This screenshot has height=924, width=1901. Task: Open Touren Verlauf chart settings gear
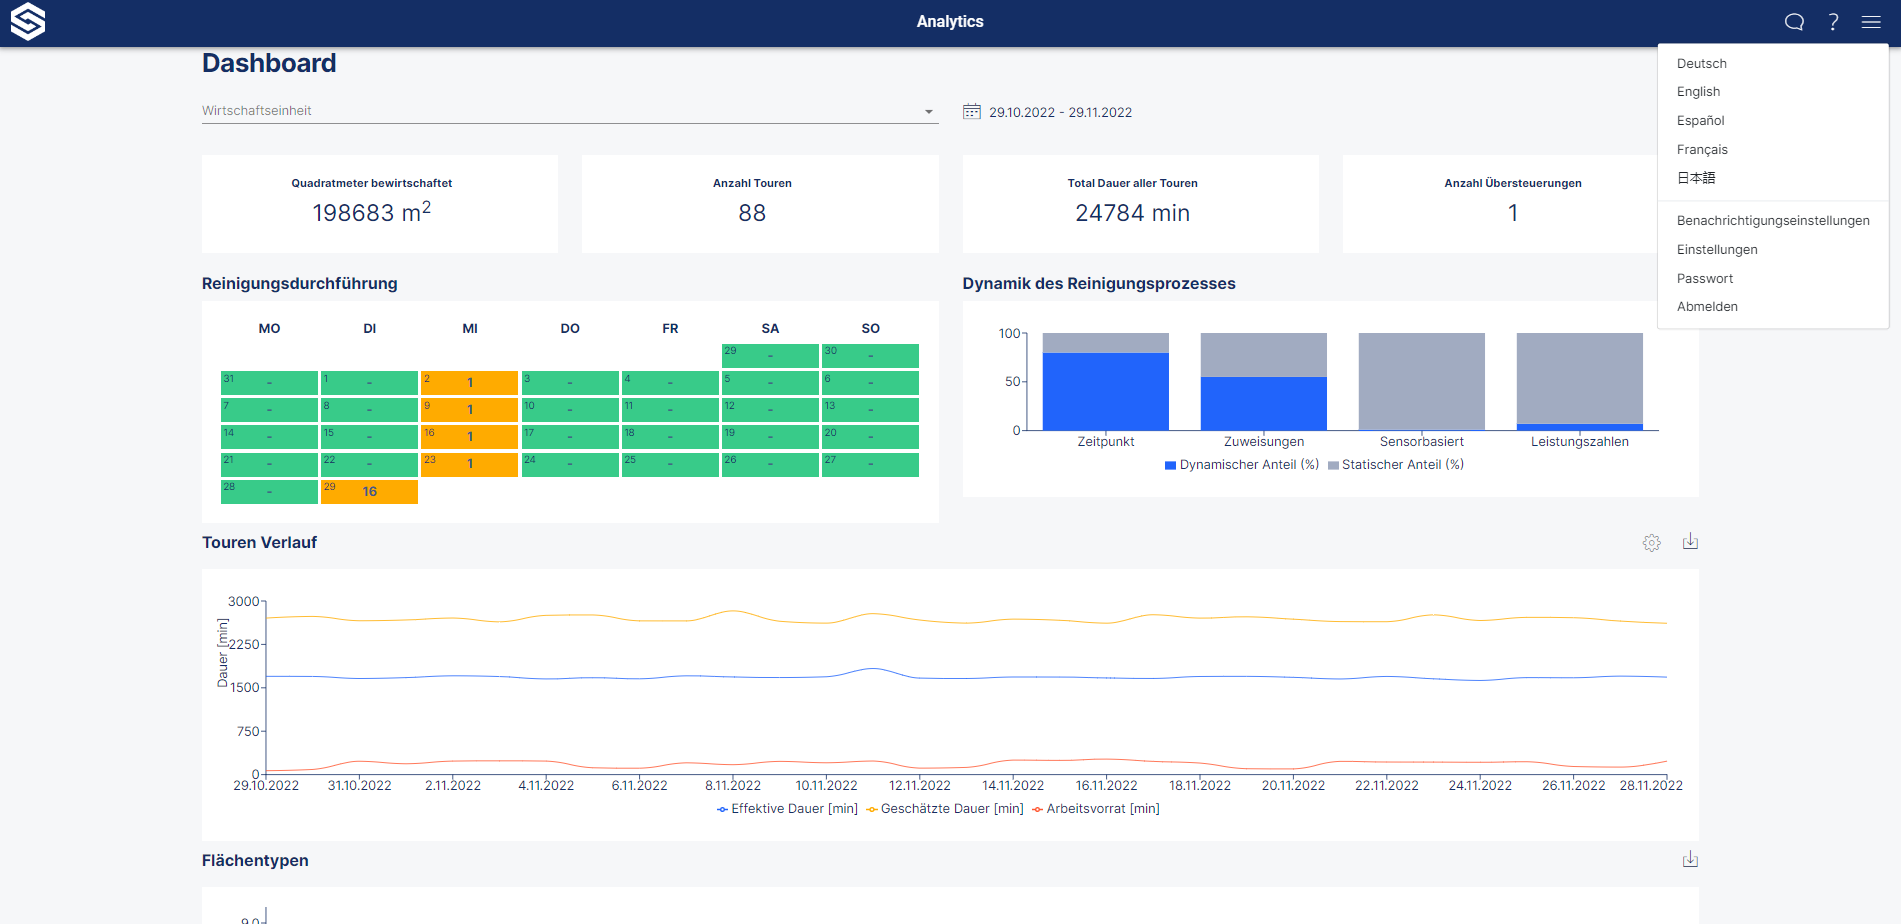click(1651, 543)
